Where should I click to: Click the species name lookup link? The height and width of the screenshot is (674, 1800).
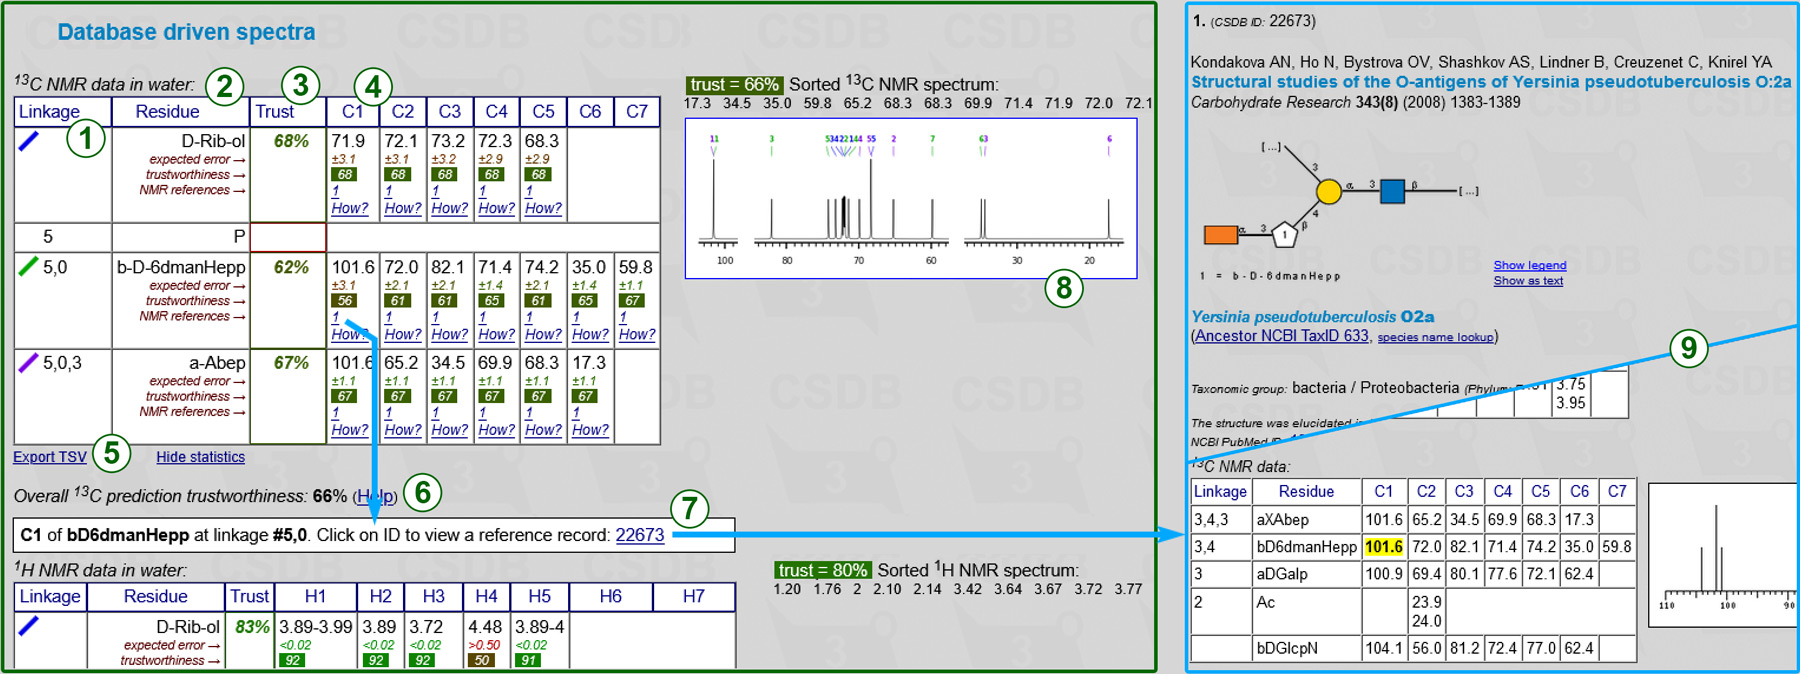pyautogui.click(x=1435, y=337)
